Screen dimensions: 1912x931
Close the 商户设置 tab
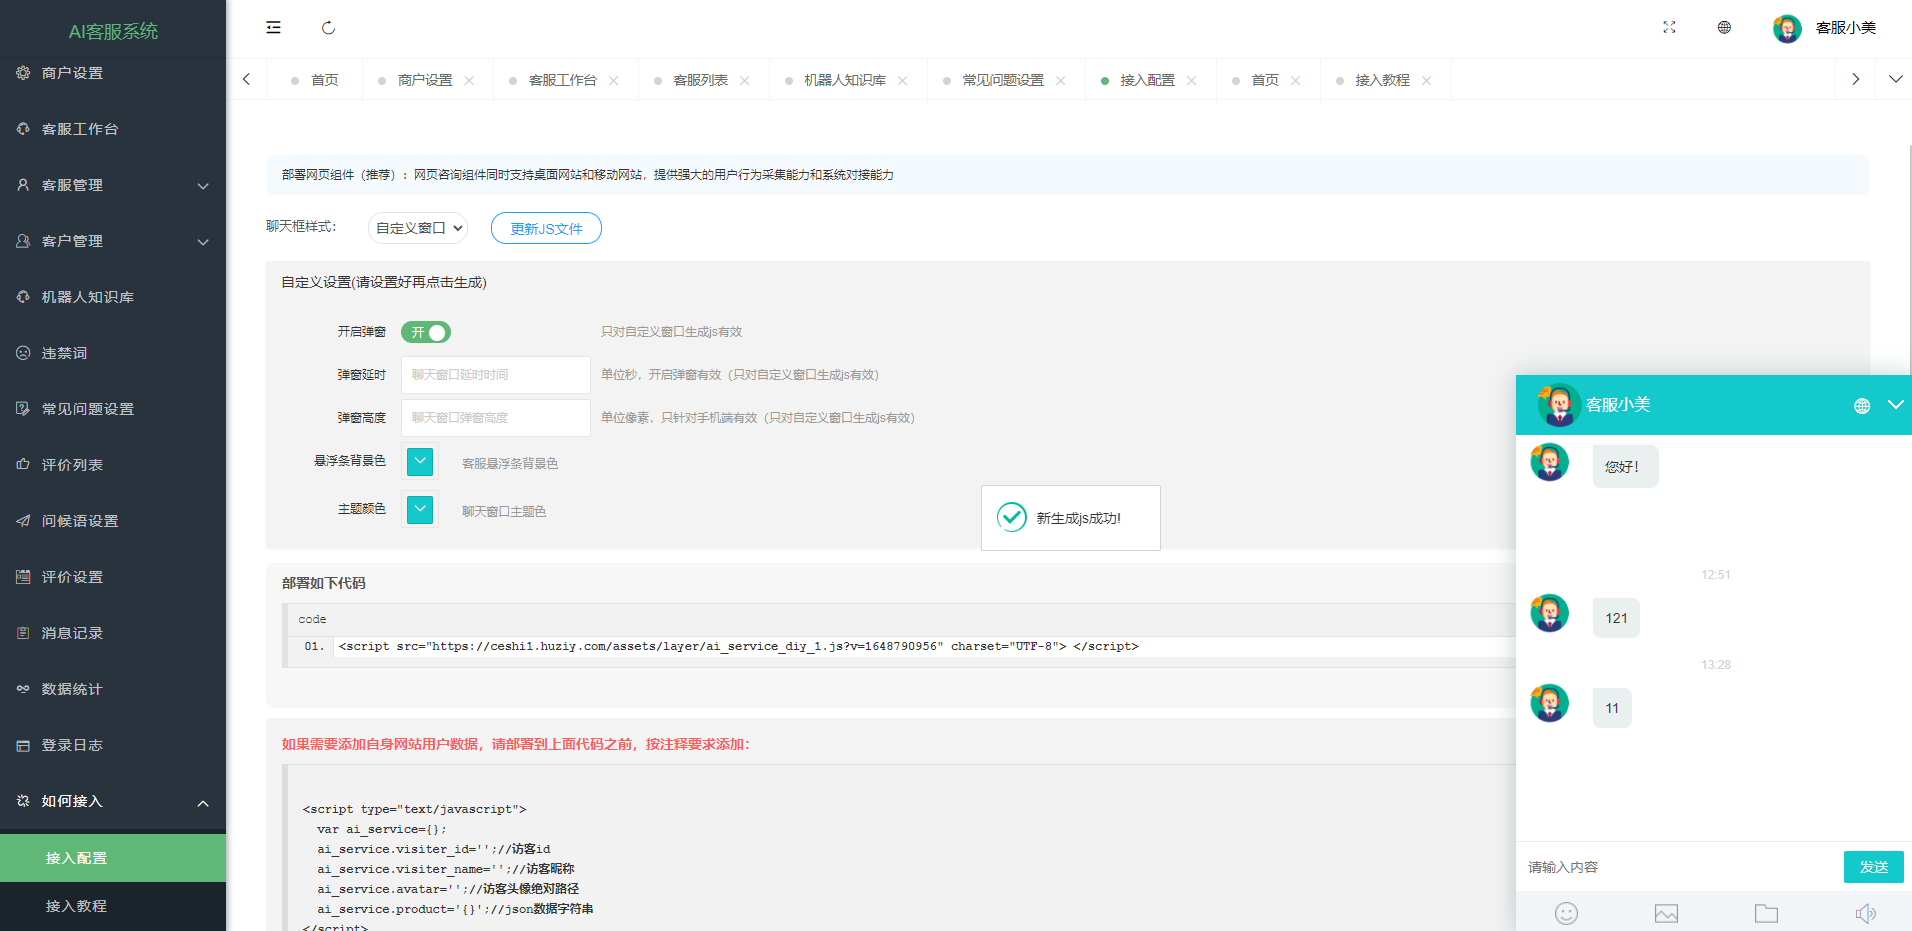point(469,81)
